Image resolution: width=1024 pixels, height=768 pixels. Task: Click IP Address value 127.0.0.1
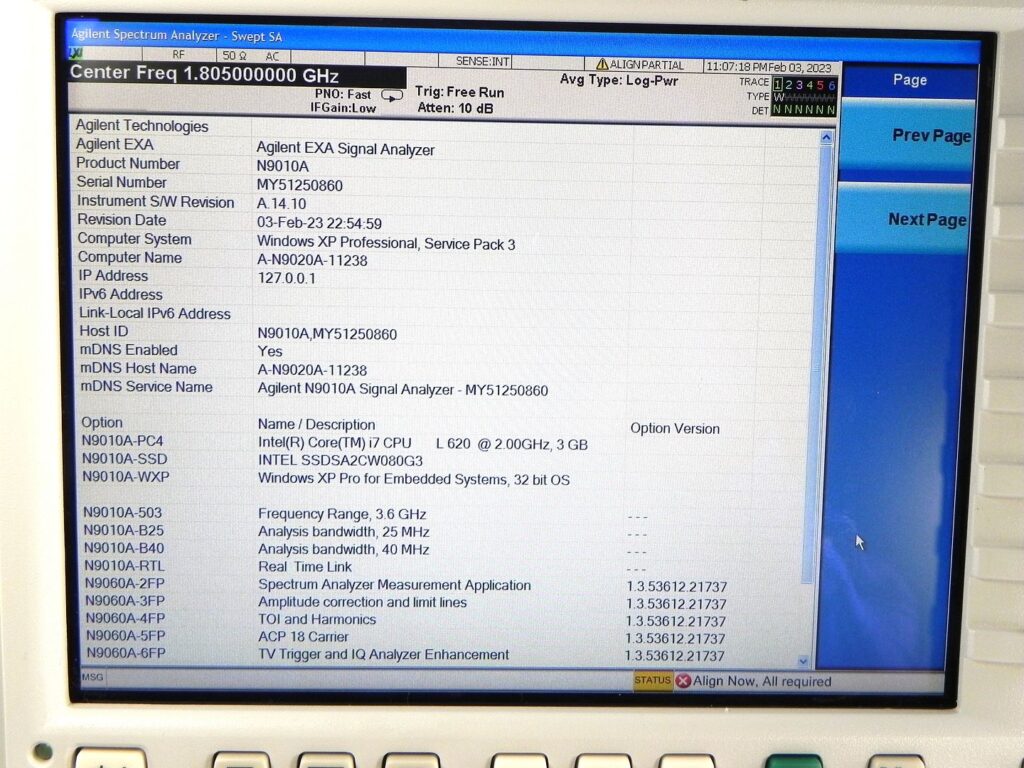click(x=286, y=278)
